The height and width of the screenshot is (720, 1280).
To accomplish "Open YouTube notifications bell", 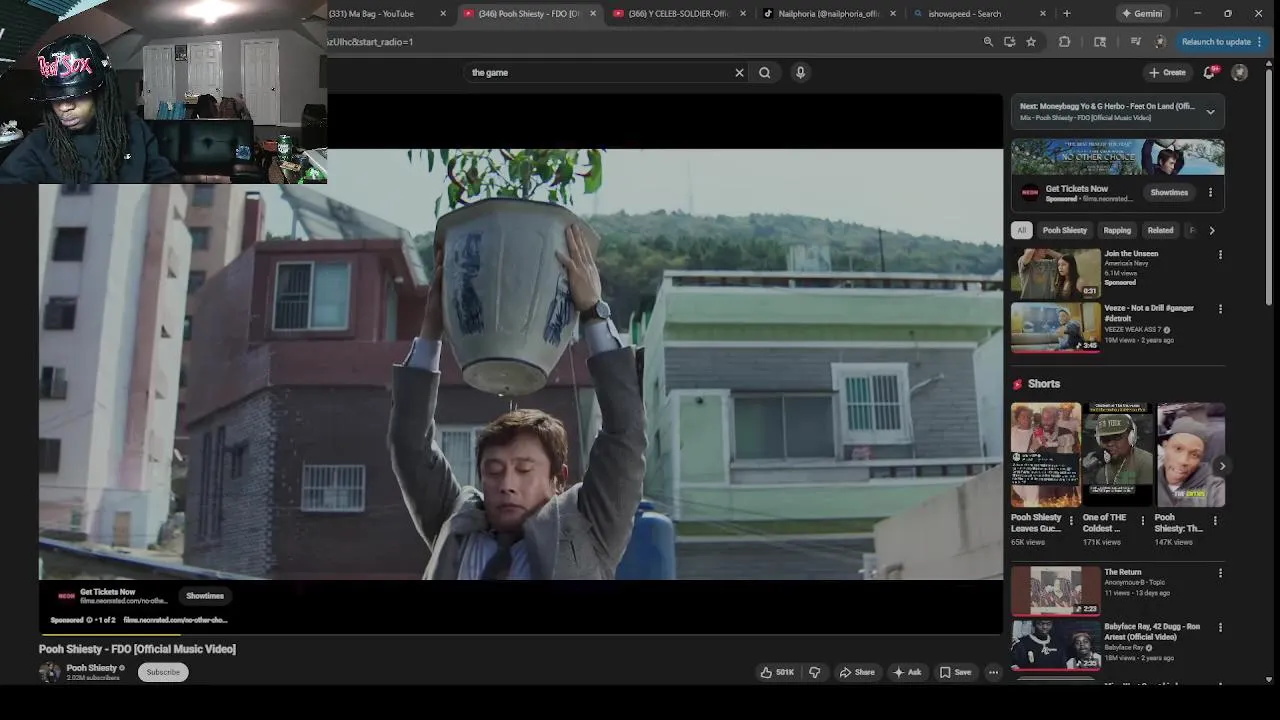I will 1209,72.
